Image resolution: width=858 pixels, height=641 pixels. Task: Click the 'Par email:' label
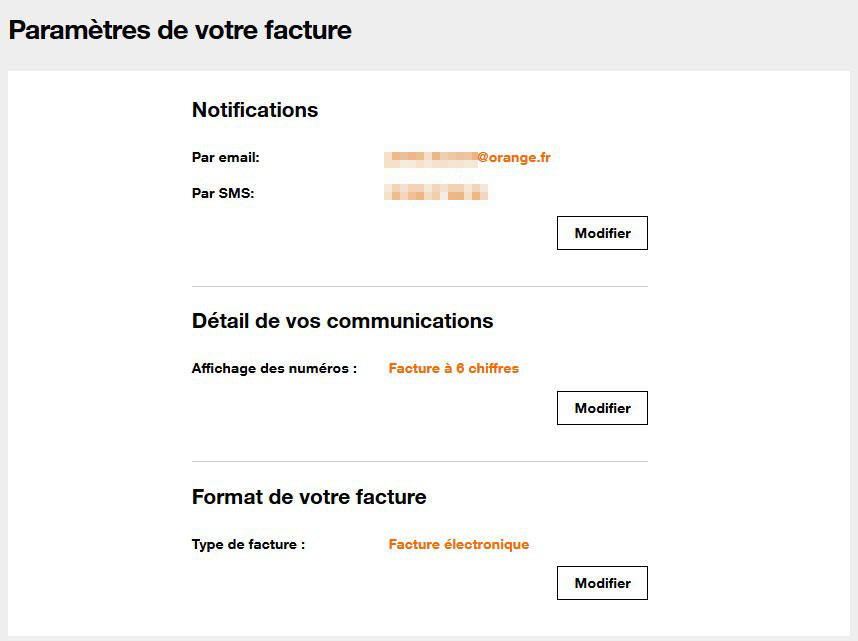226,158
